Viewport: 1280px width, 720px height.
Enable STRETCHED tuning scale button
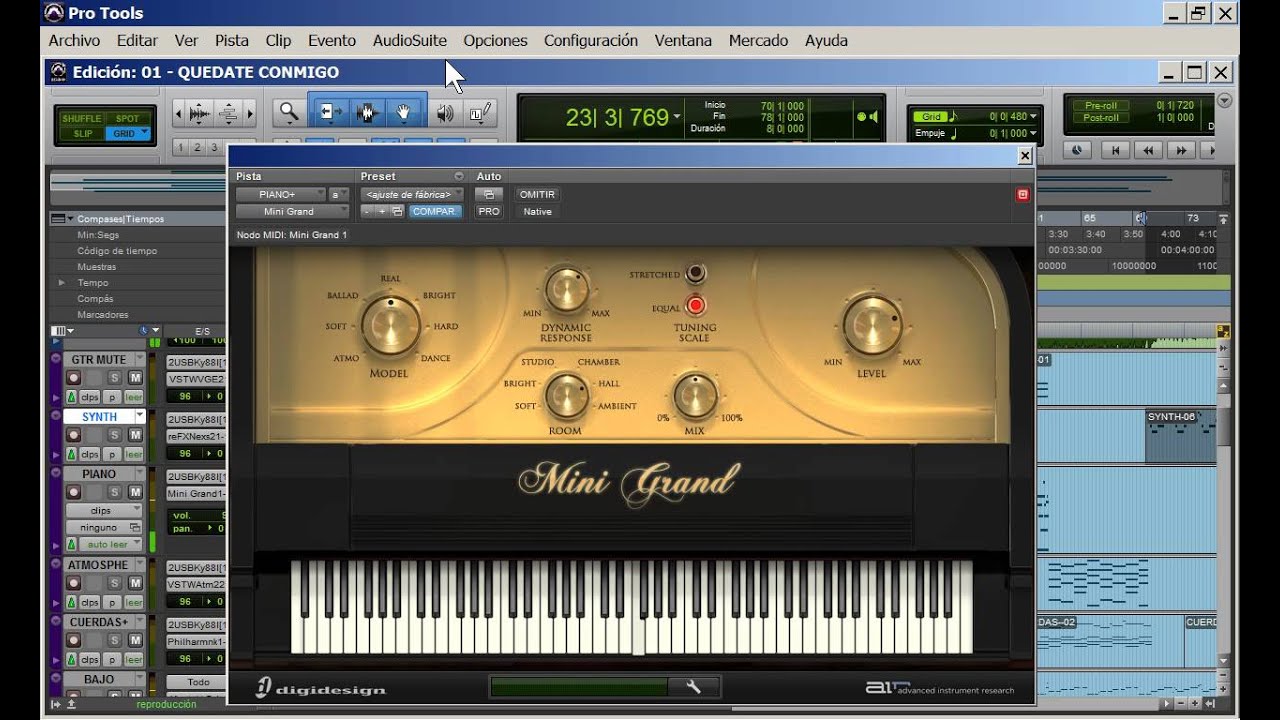(x=695, y=273)
